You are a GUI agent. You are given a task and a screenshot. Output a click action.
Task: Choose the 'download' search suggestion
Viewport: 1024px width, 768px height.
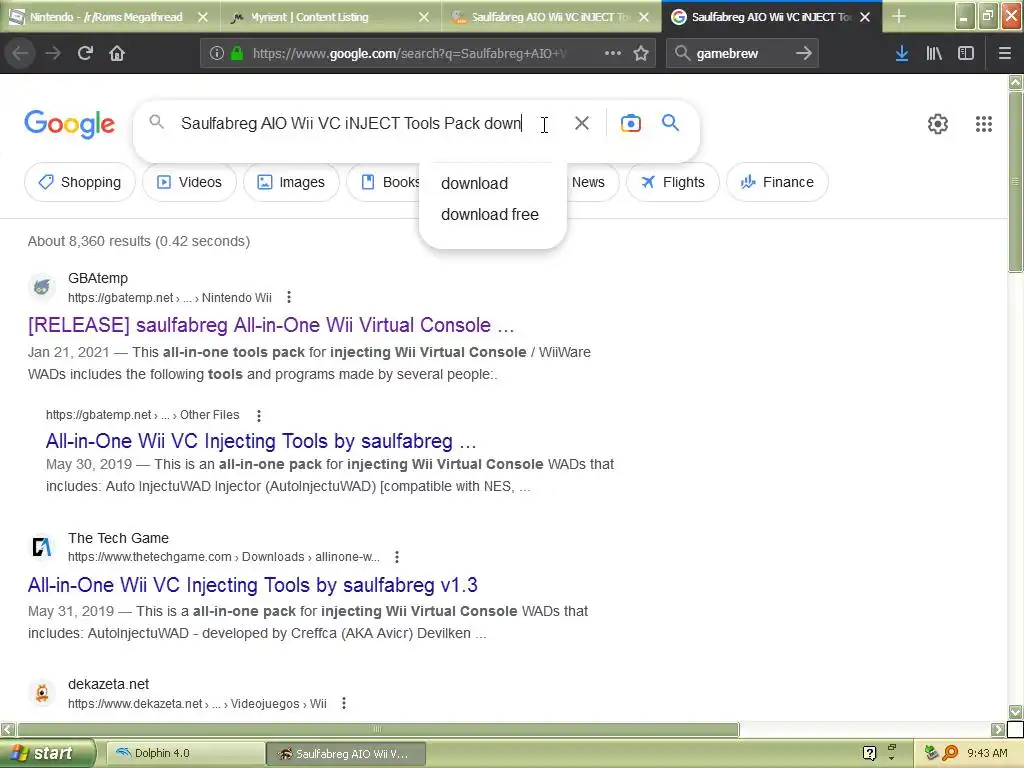tap(474, 184)
